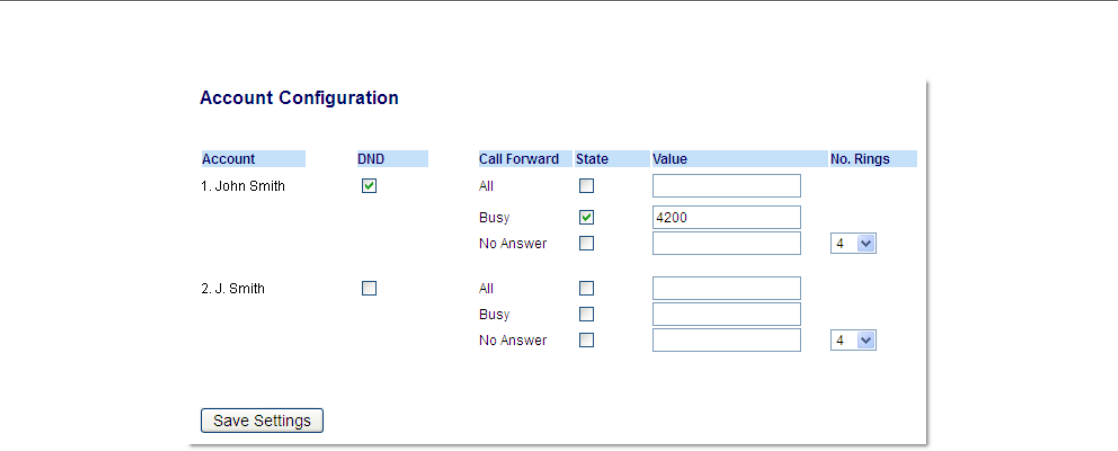Click the Save Settings button
The height and width of the screenshot is (451, 1118).
[262, 421]
